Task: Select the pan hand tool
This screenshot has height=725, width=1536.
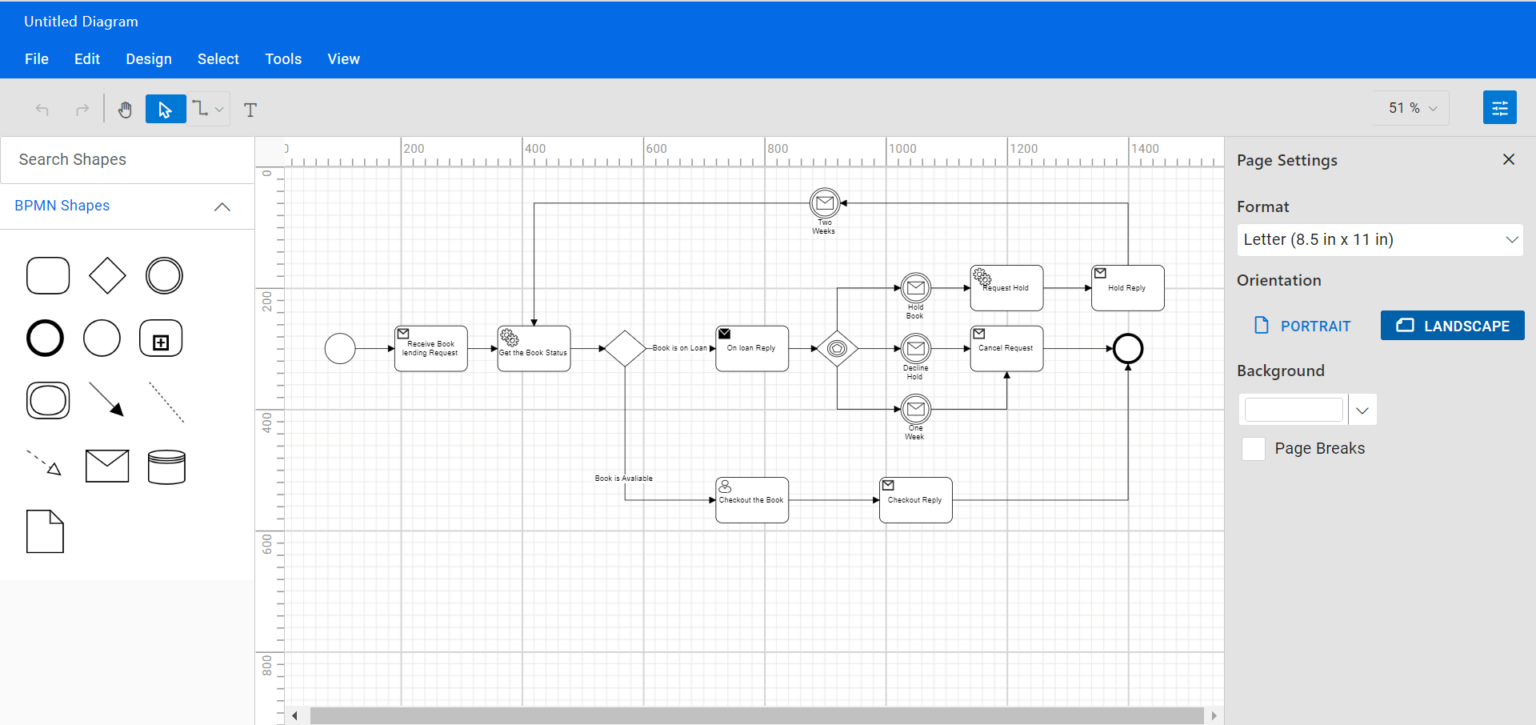Action: (x=125, y=109)
